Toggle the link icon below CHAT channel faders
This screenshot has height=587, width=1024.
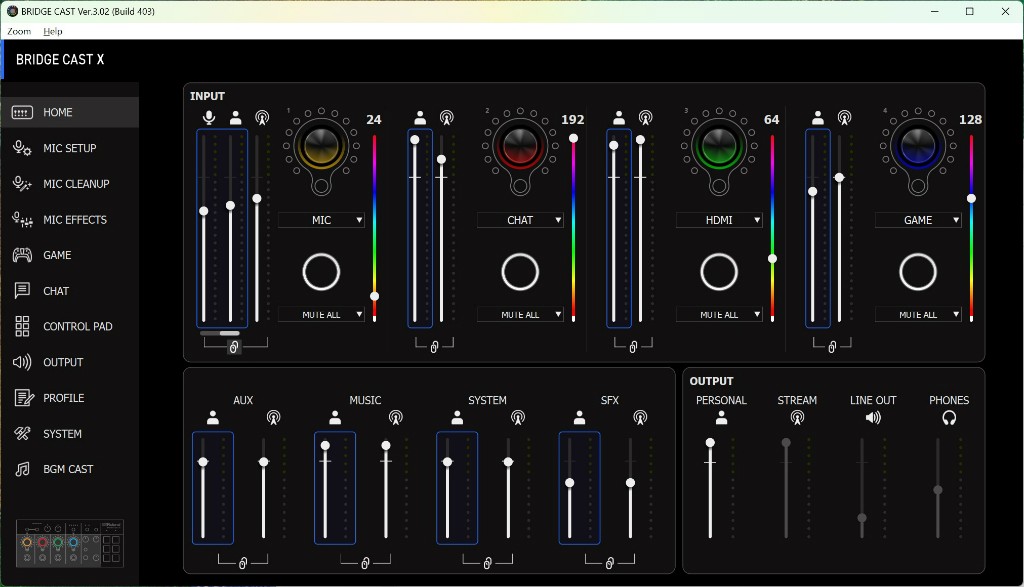(434, 347)
